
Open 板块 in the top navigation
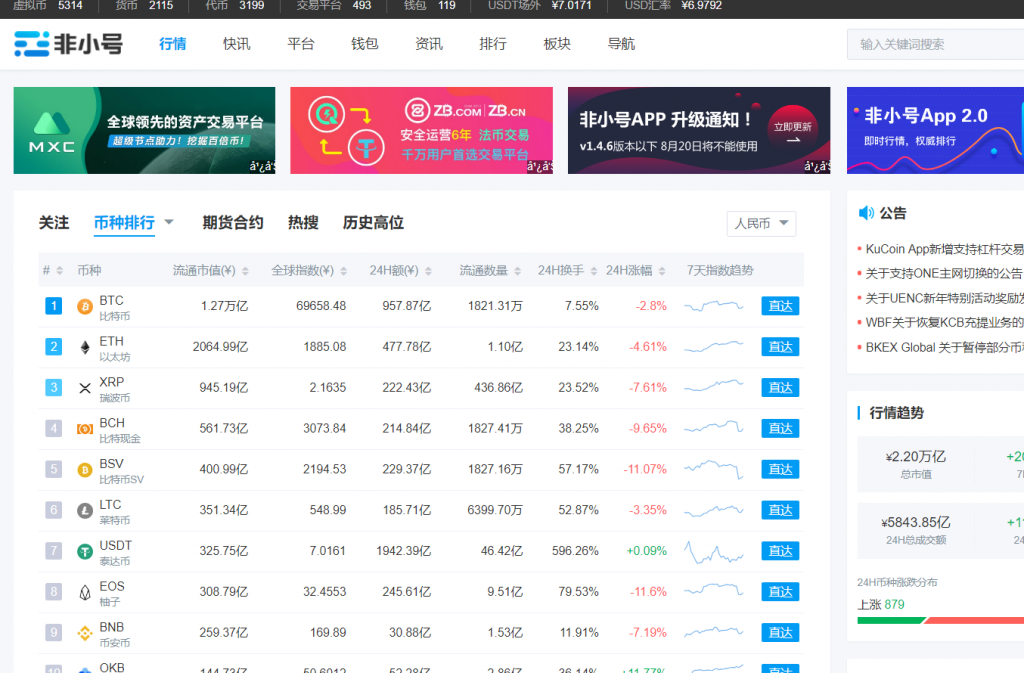tap(557, 44)
